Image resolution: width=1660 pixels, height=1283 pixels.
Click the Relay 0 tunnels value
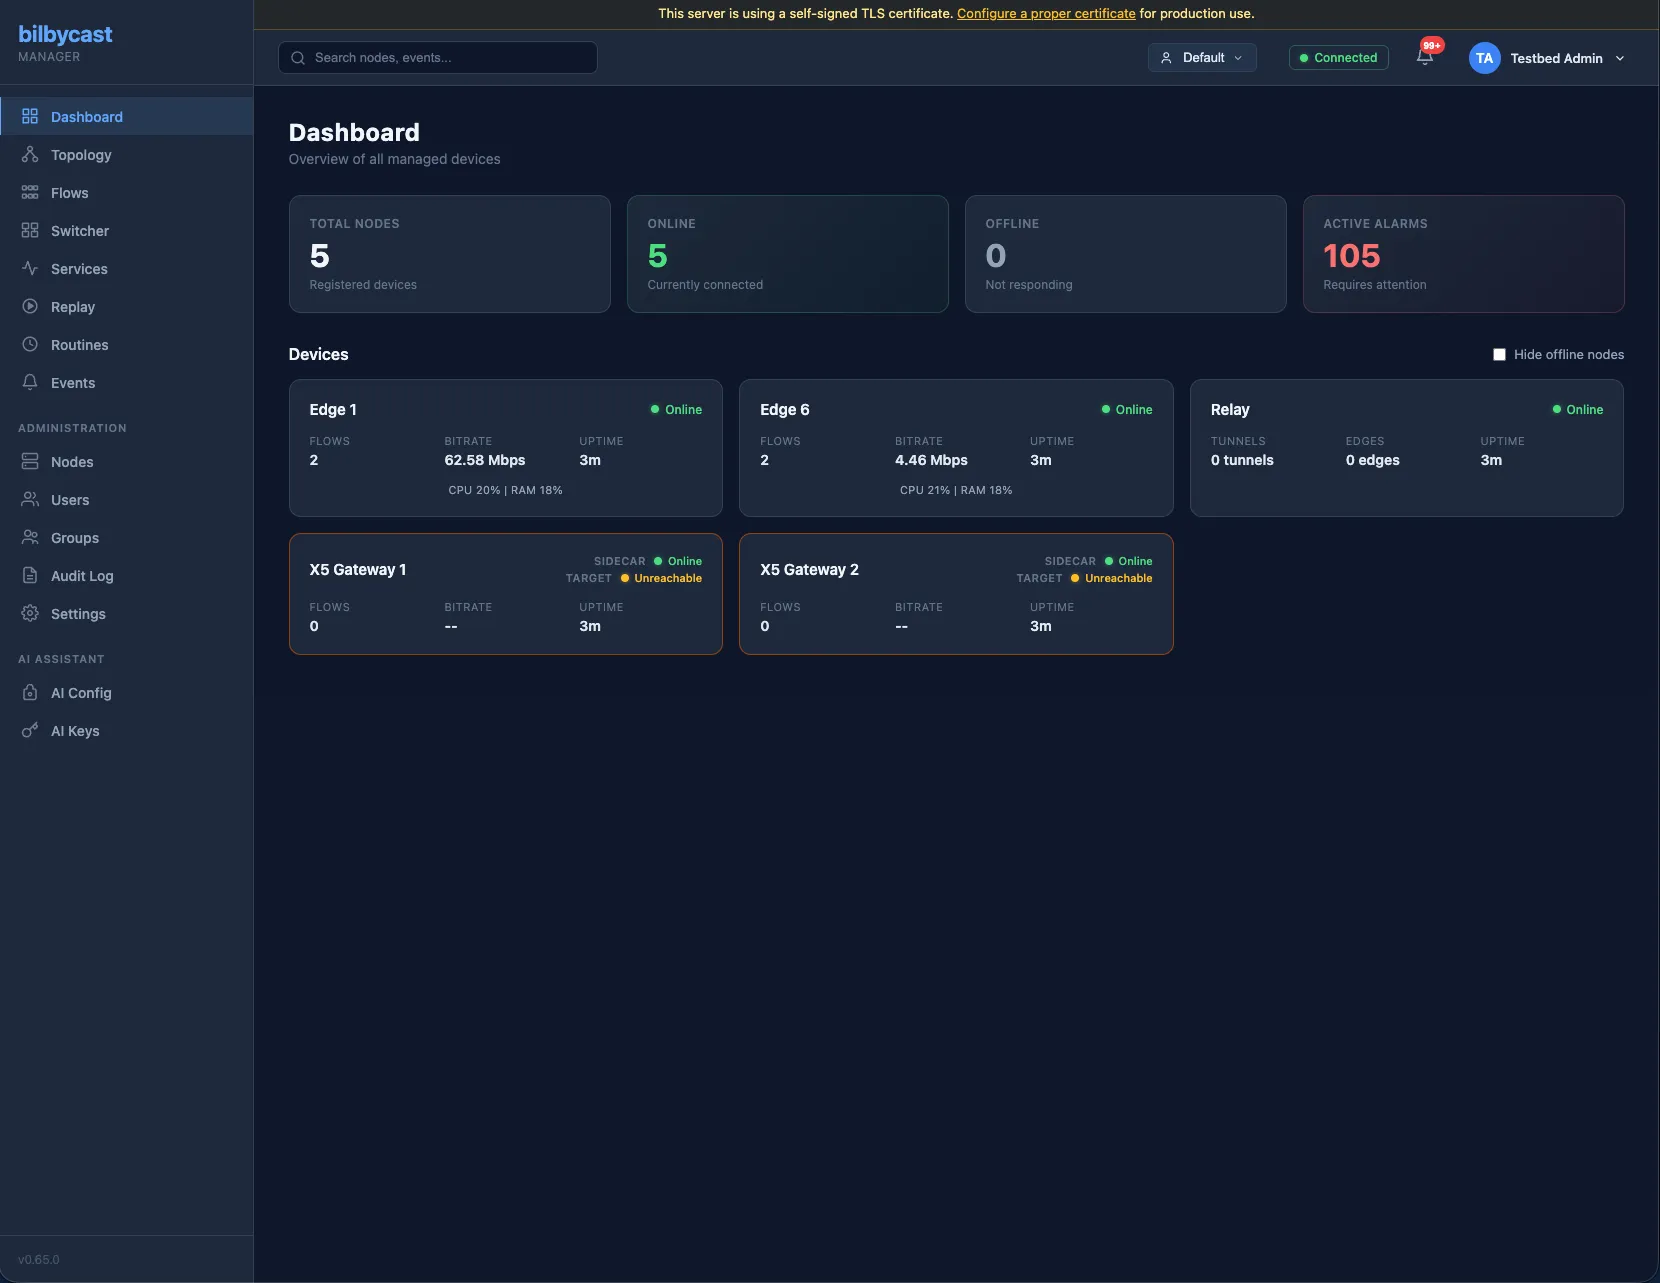pyautogui.click(x=1242, y=460)
